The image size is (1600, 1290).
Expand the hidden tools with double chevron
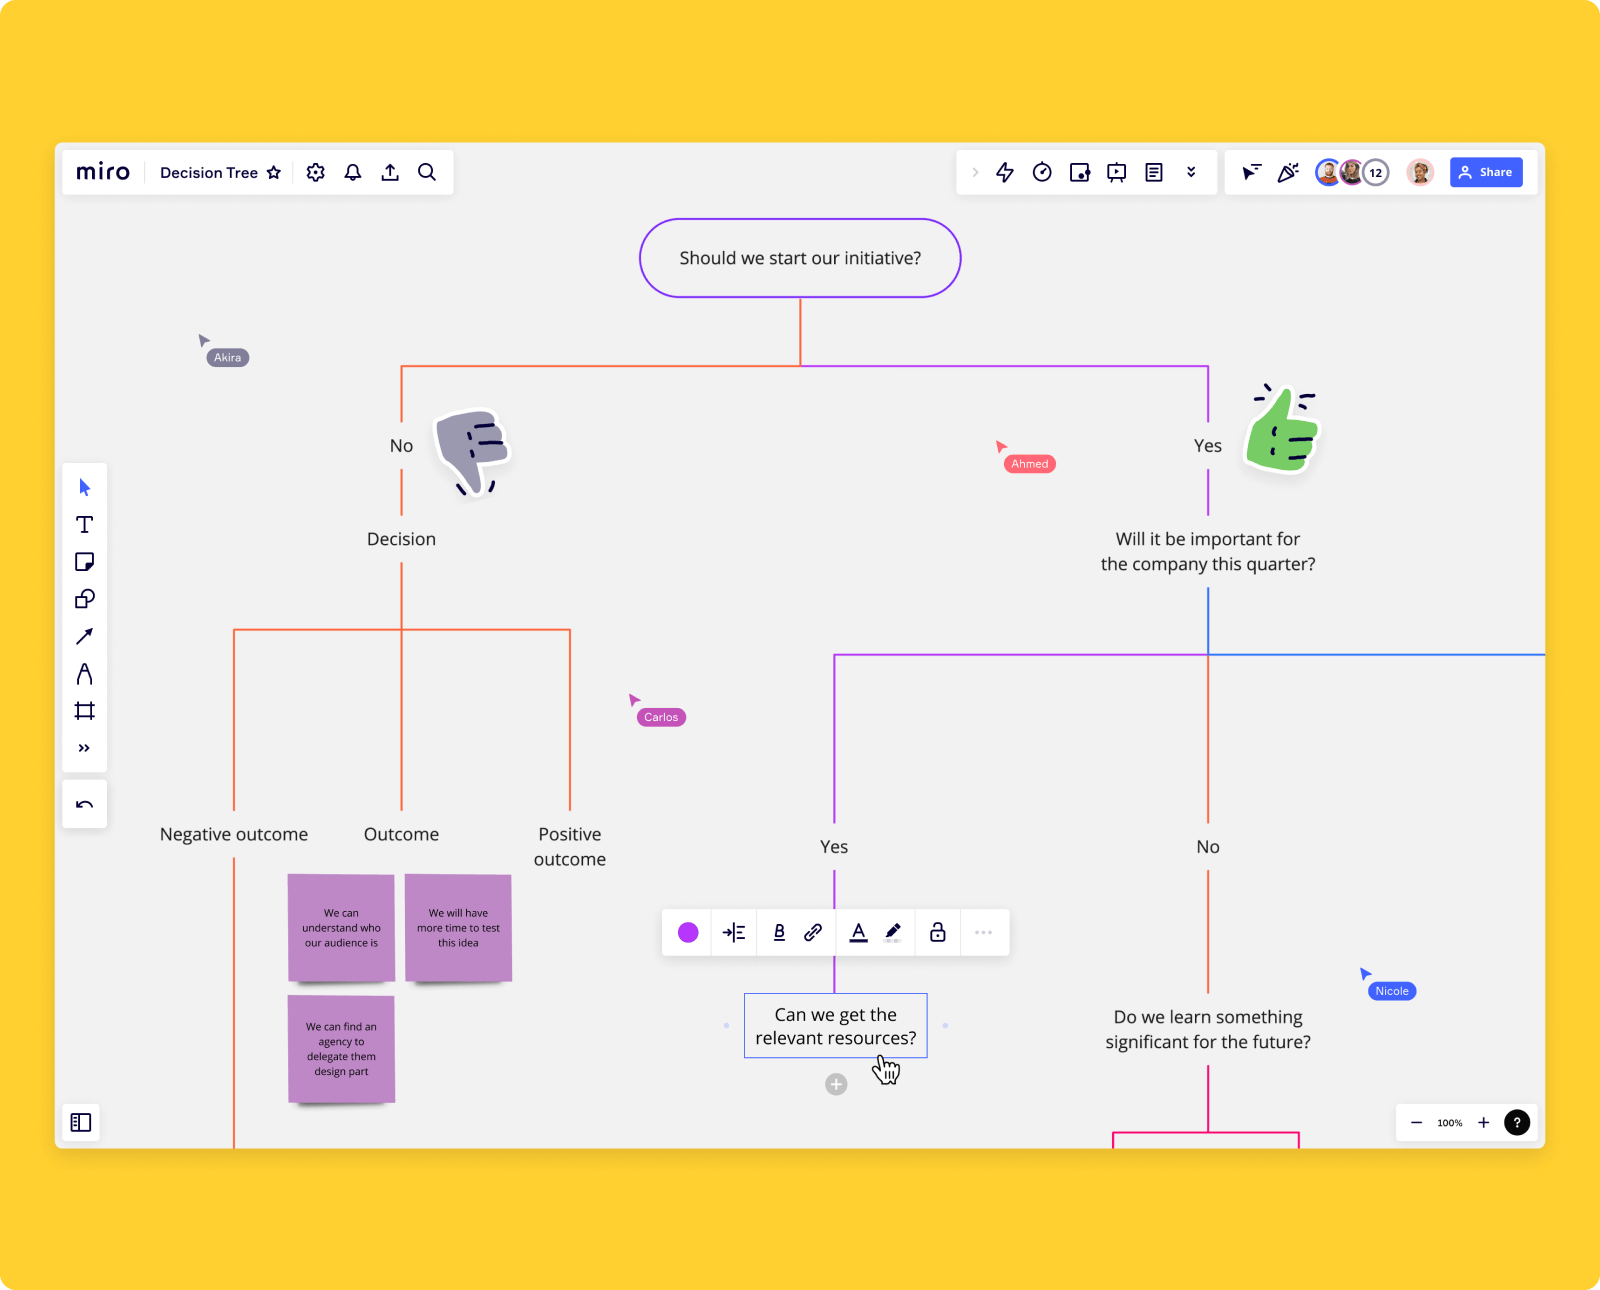point(84,748)
